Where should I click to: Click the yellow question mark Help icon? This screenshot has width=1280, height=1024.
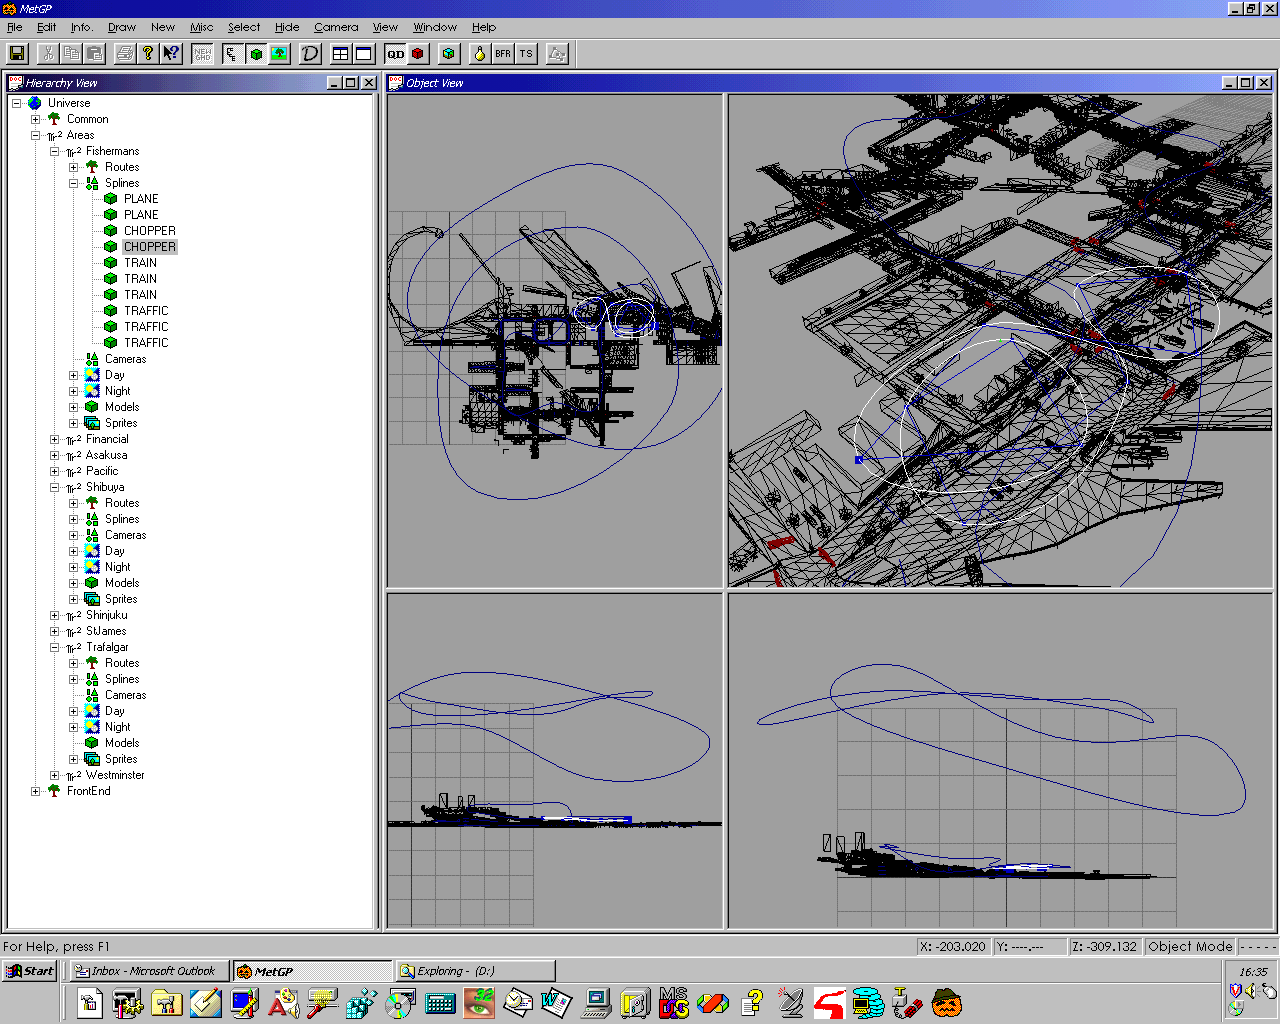(x=148, y=54)
